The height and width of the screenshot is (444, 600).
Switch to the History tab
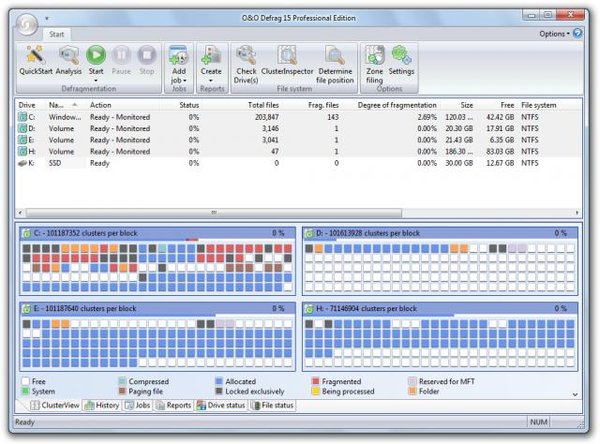(102, 405)
